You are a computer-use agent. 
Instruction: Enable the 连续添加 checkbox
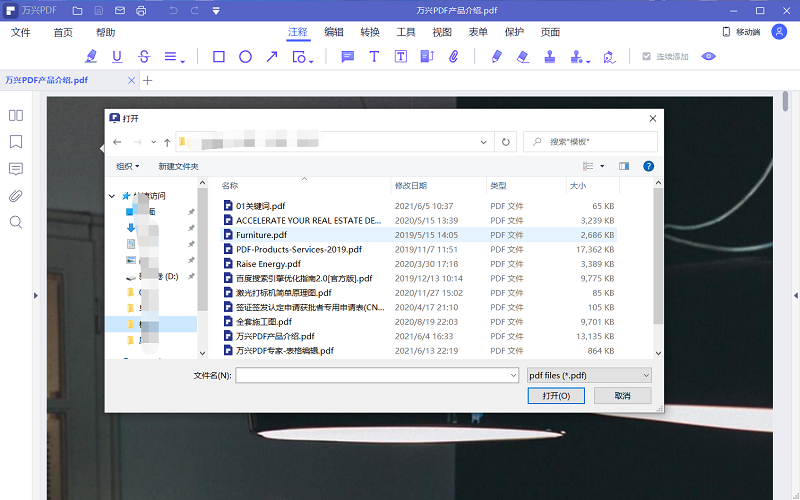point(647,57)
